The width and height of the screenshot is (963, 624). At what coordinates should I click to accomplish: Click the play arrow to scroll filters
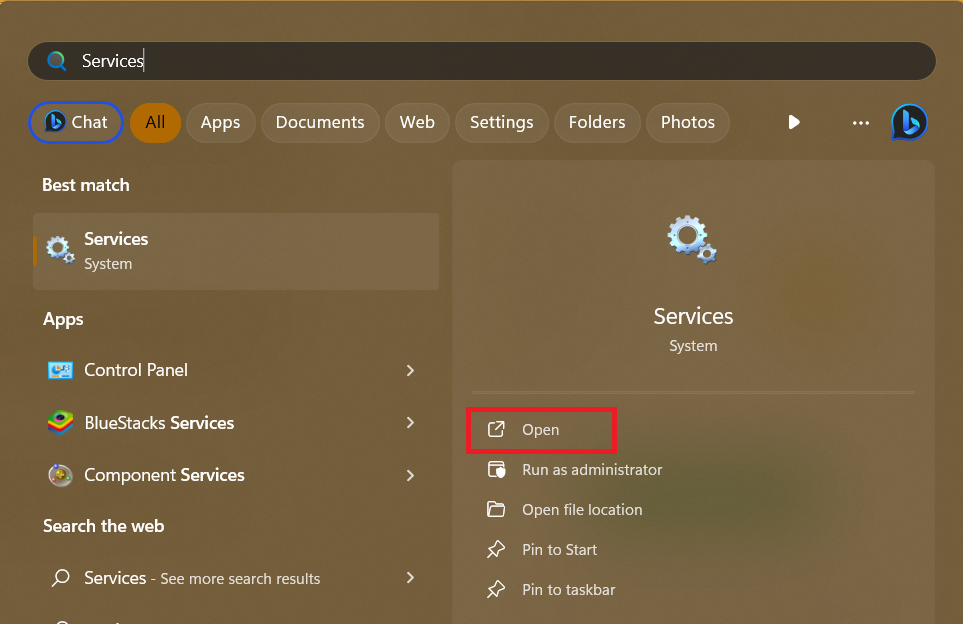coord(794,122)
